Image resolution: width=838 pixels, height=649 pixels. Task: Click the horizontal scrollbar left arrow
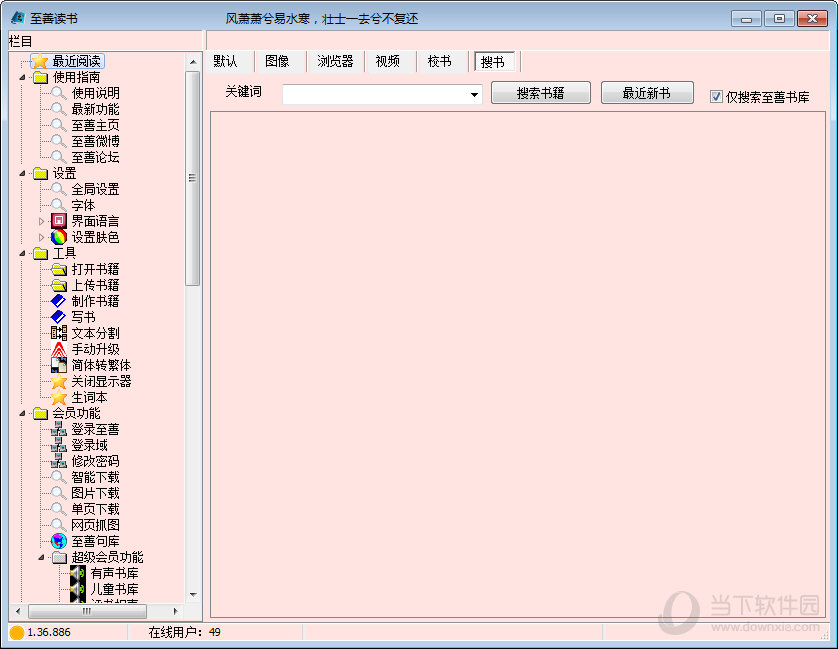pyautogui.click(x=18, y=611)
